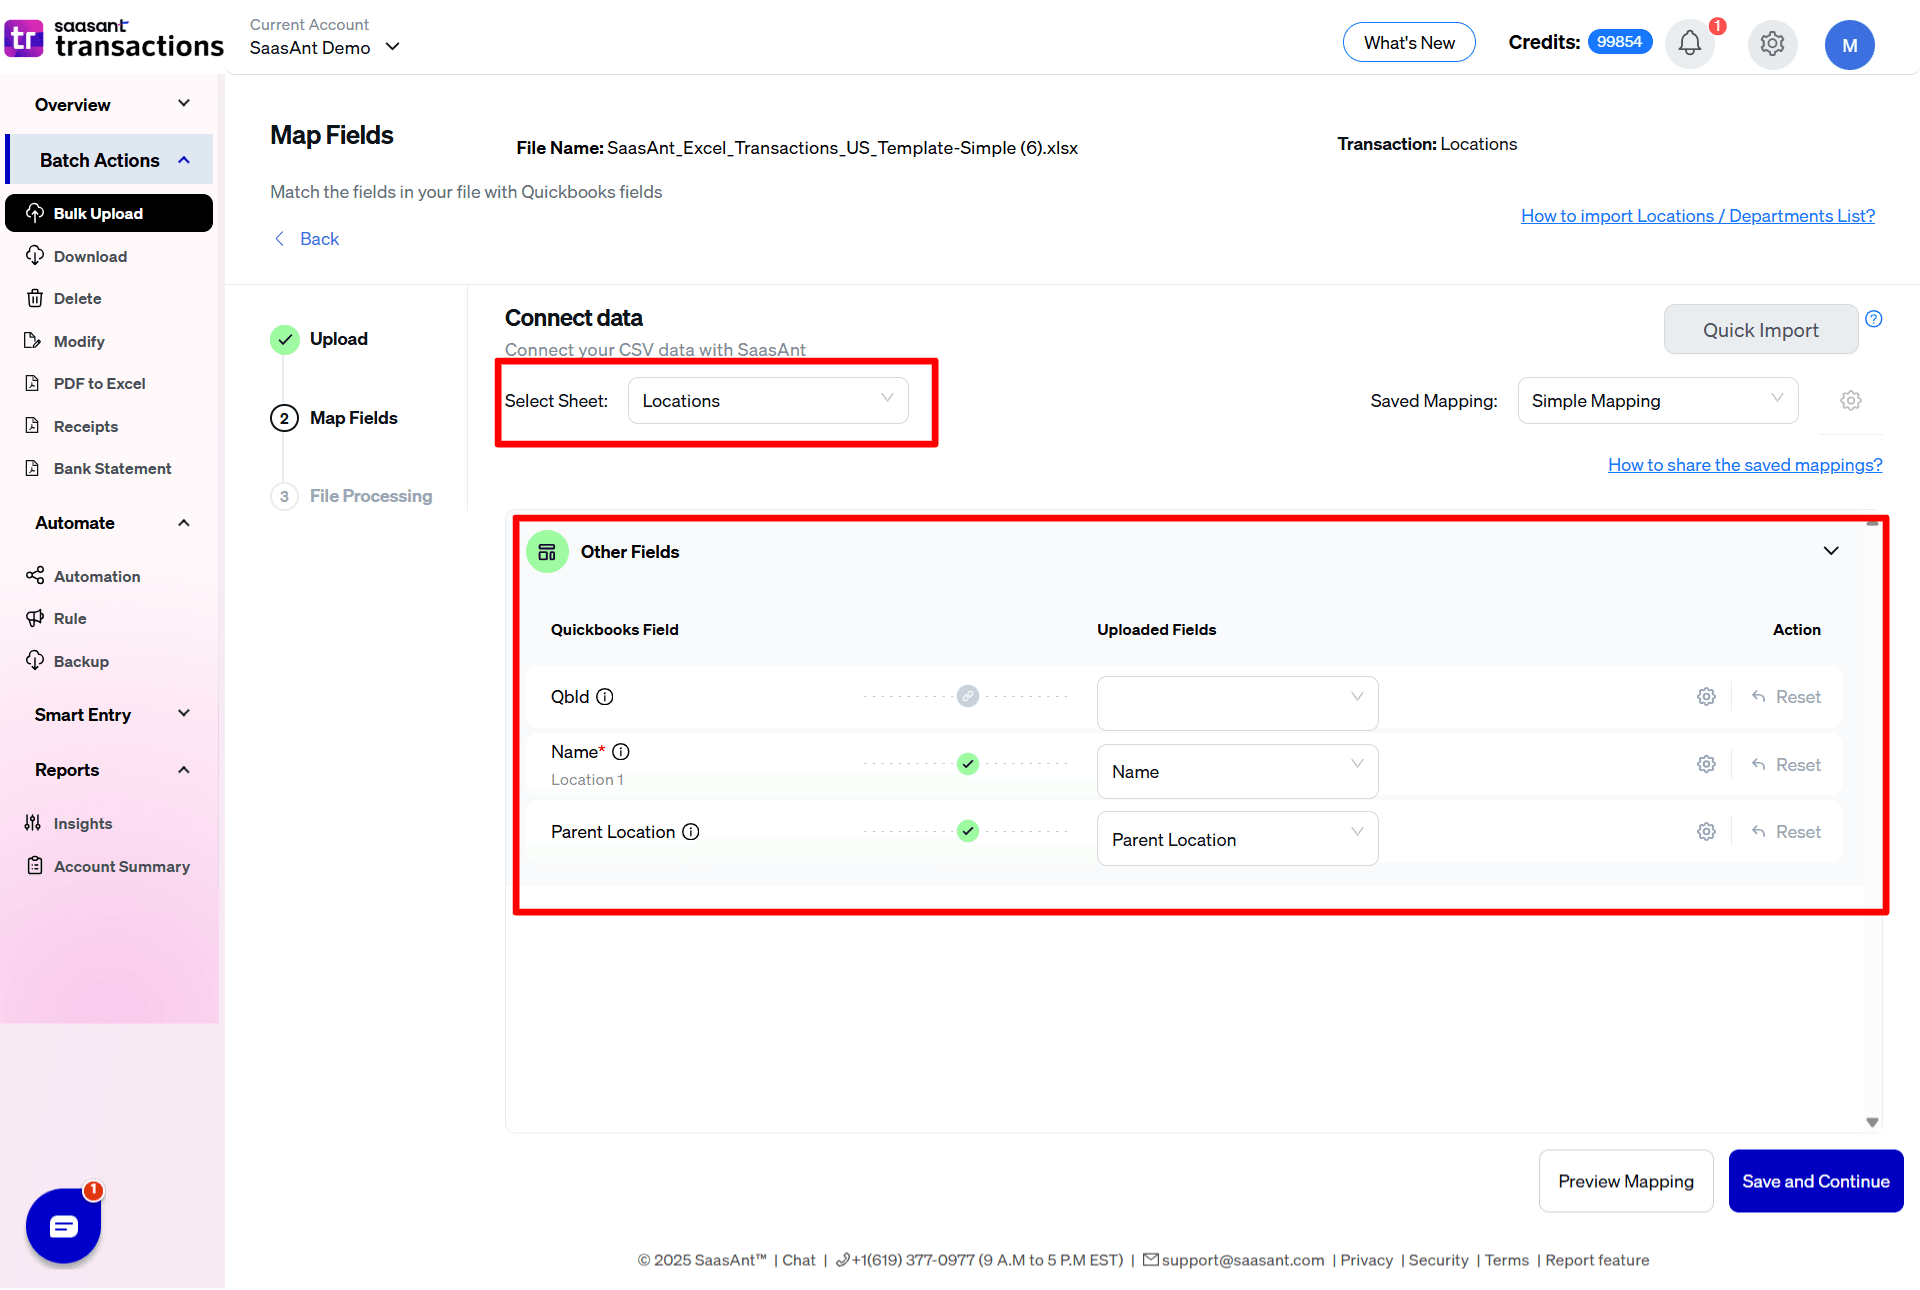Click the What's New button
The width and height of the screenshot is (1920, 1290).
pyautogui.click(x=1409, y=43)
